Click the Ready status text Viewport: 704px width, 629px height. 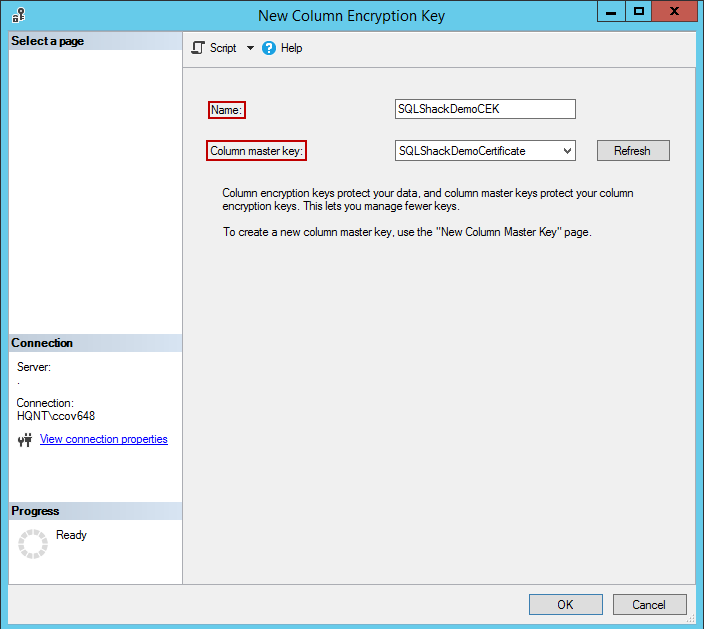(x=71, y=535)
